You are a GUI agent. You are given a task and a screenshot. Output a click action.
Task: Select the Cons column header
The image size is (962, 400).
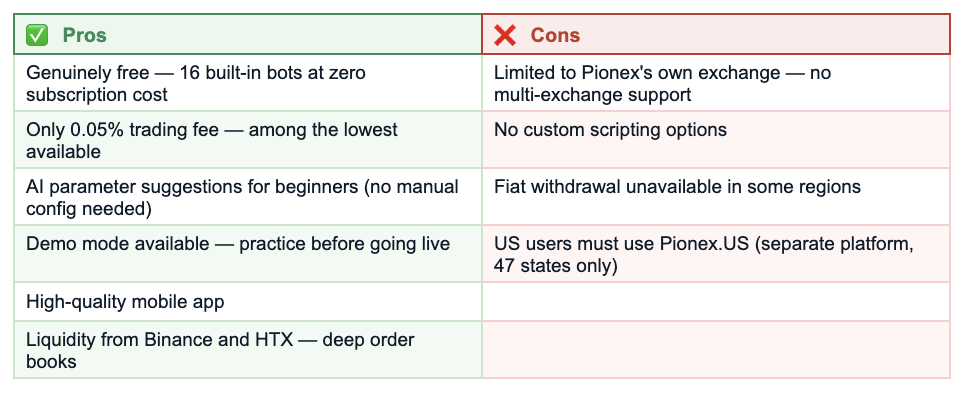[716, 34]
